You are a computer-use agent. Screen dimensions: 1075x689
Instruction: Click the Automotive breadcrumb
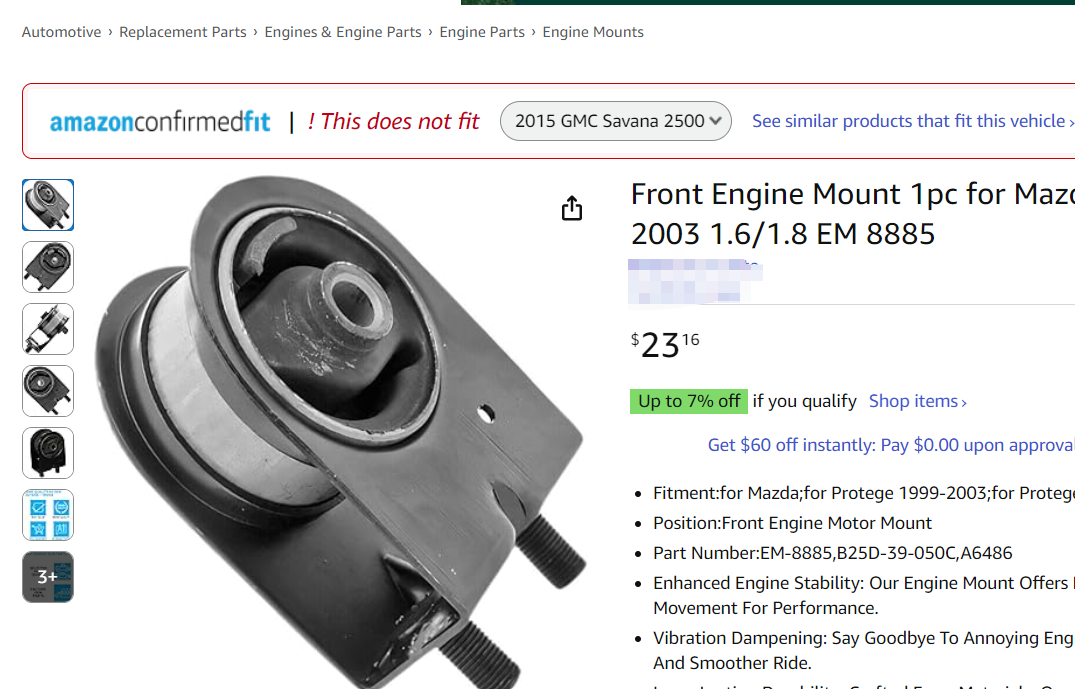coord(61,32)
